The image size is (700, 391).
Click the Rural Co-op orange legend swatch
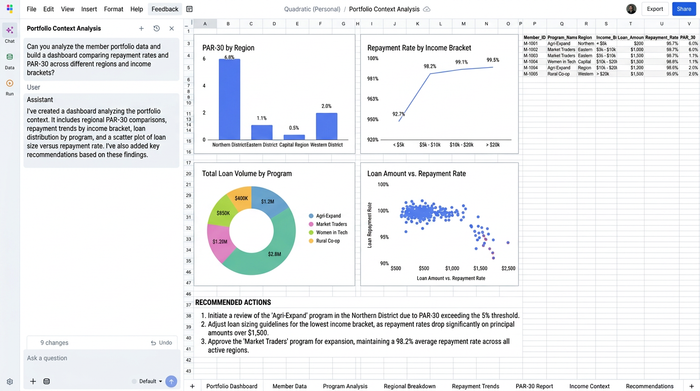point(311,241)
